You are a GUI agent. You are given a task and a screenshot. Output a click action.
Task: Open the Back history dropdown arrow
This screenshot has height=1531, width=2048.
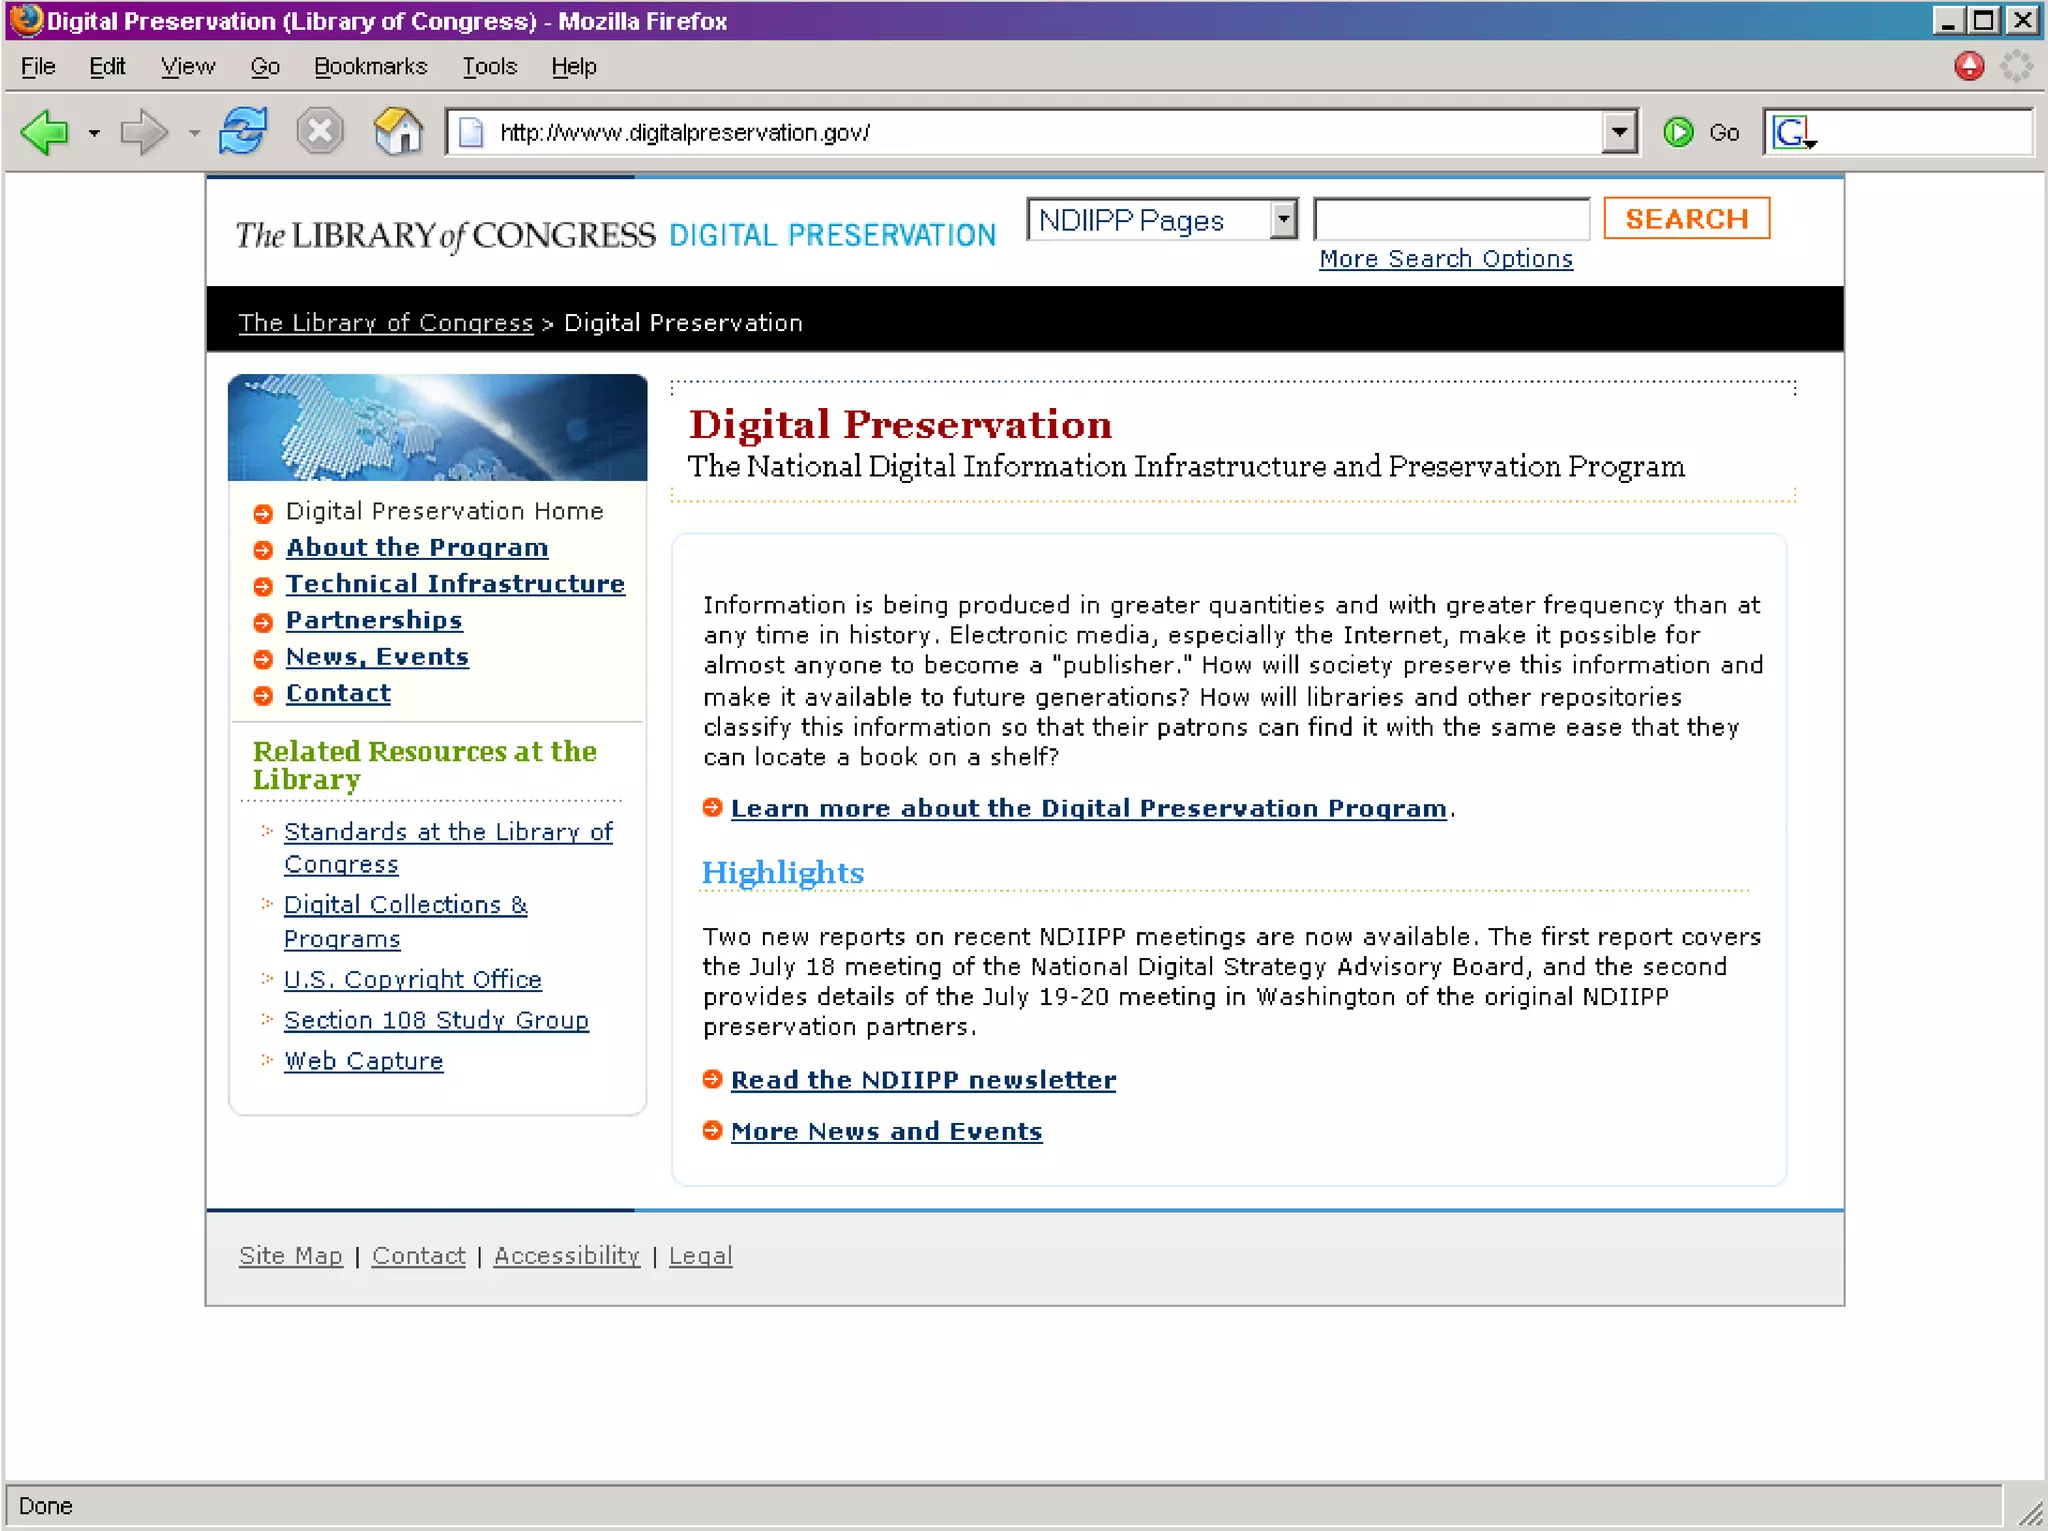tap(94, 133)
